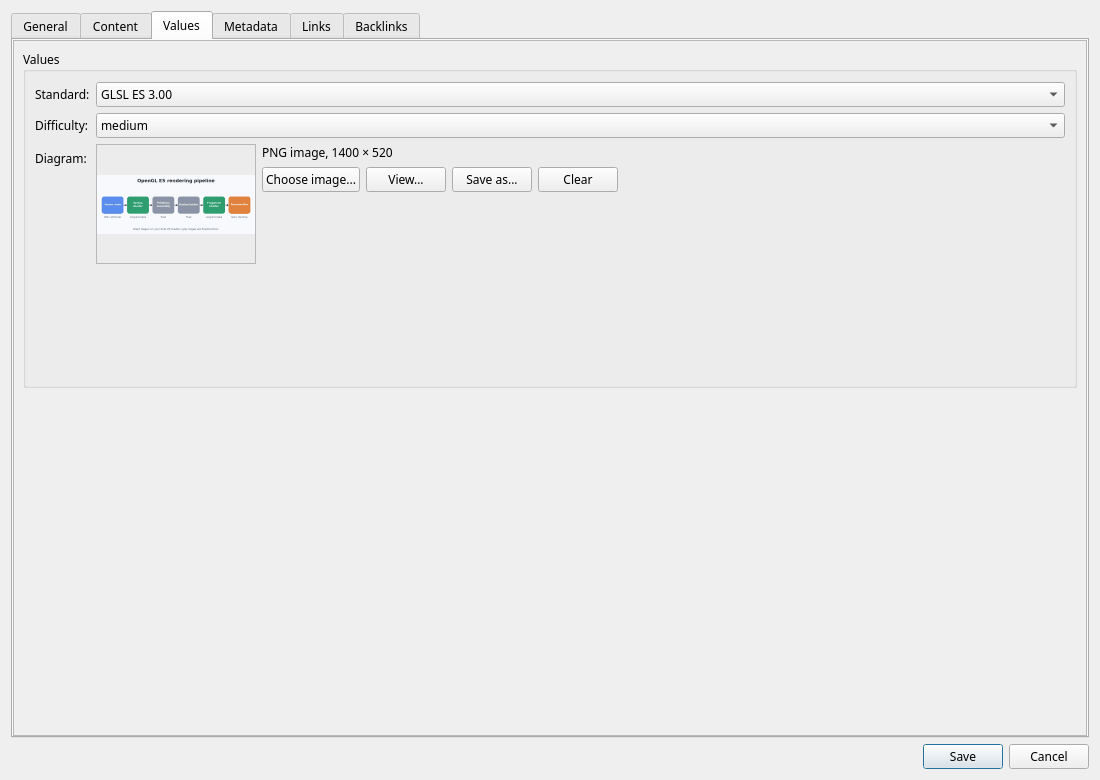Clear the diagram image
Viewport: 1100px width, 780px height.
pos(577,180)
